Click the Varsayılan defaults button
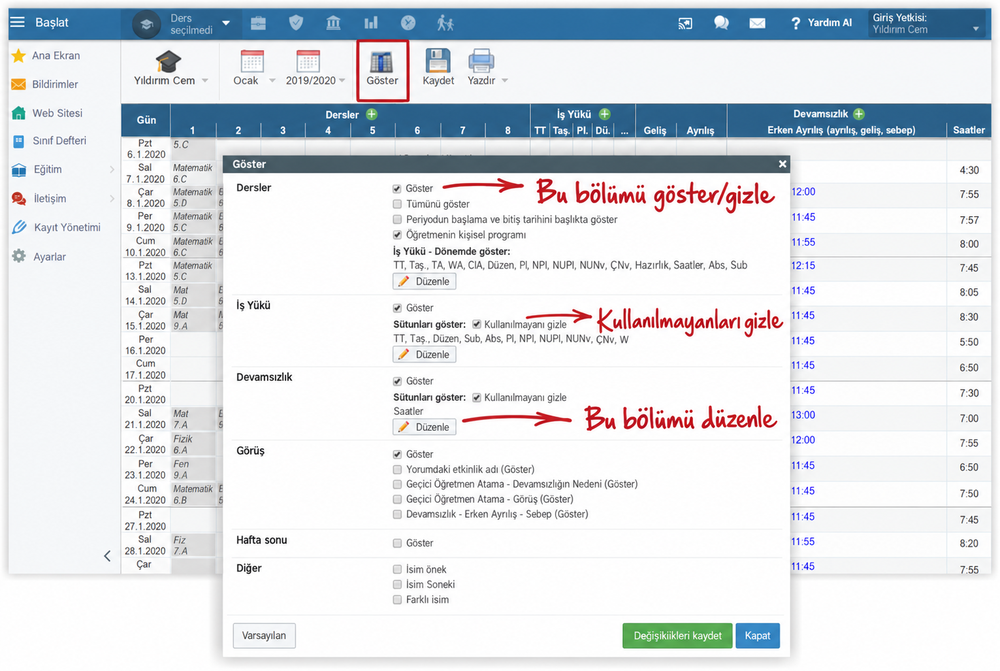1000x671 pixels. coord(264,636)
